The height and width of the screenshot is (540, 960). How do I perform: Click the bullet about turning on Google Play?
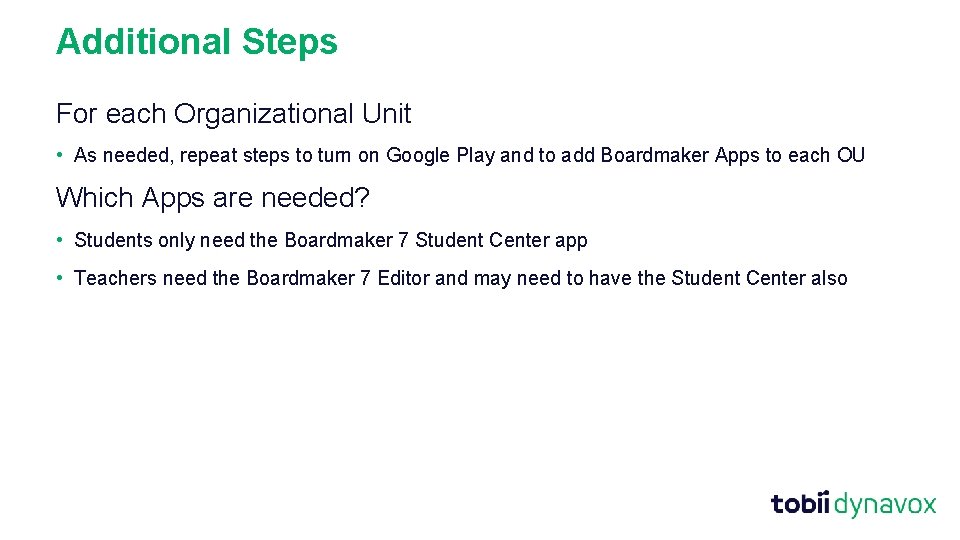point(469,156)
